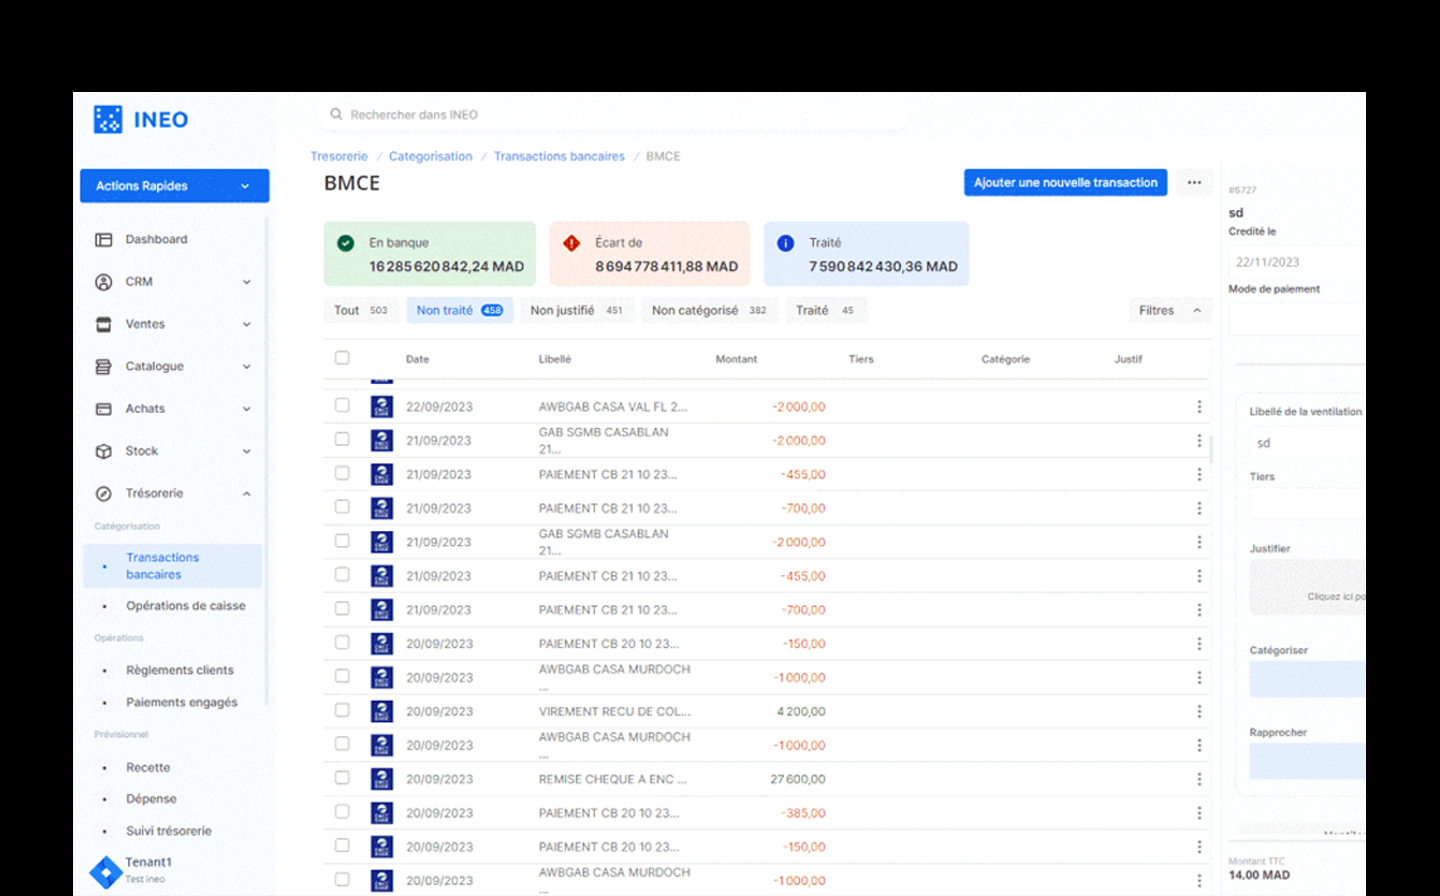Click Ajouter une nouvelle transaction button
Screen dimensions: 1440x896
[1065, 183]
